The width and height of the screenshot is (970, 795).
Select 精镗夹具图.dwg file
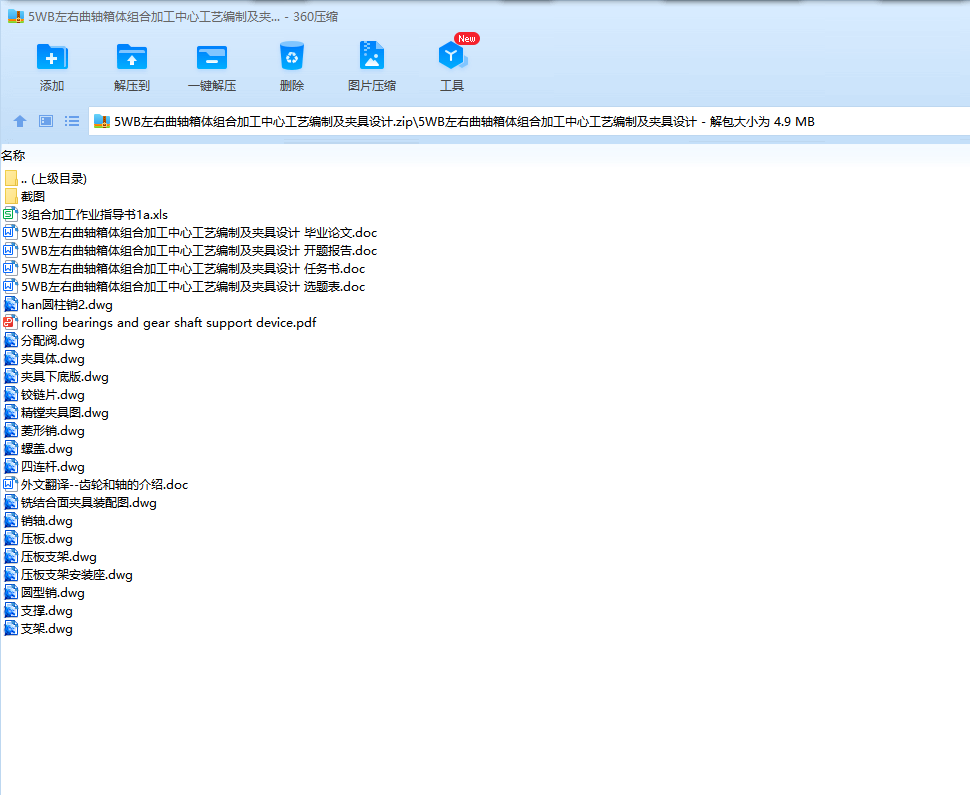tap(56, 413)
